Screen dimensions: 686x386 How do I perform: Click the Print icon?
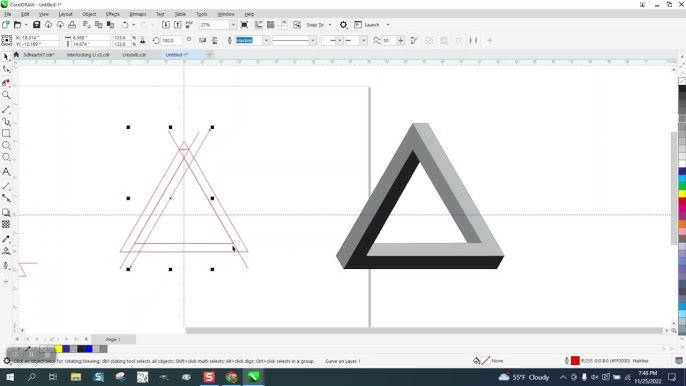[72, 25]
